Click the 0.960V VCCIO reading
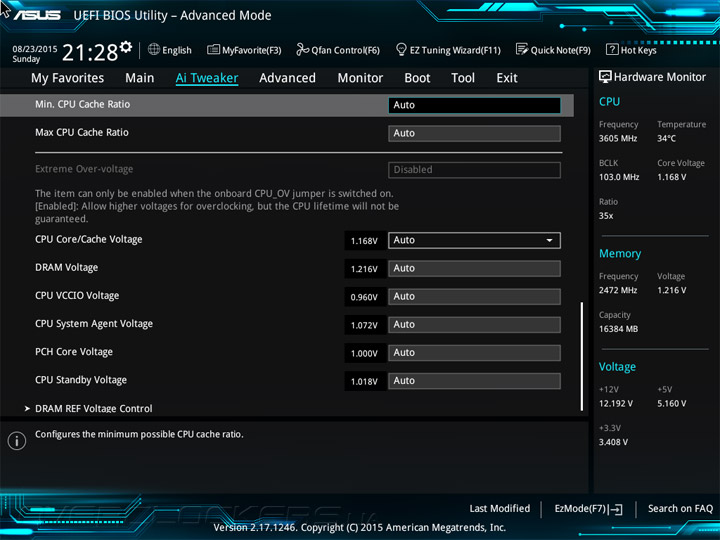 [x=364, y=297]
